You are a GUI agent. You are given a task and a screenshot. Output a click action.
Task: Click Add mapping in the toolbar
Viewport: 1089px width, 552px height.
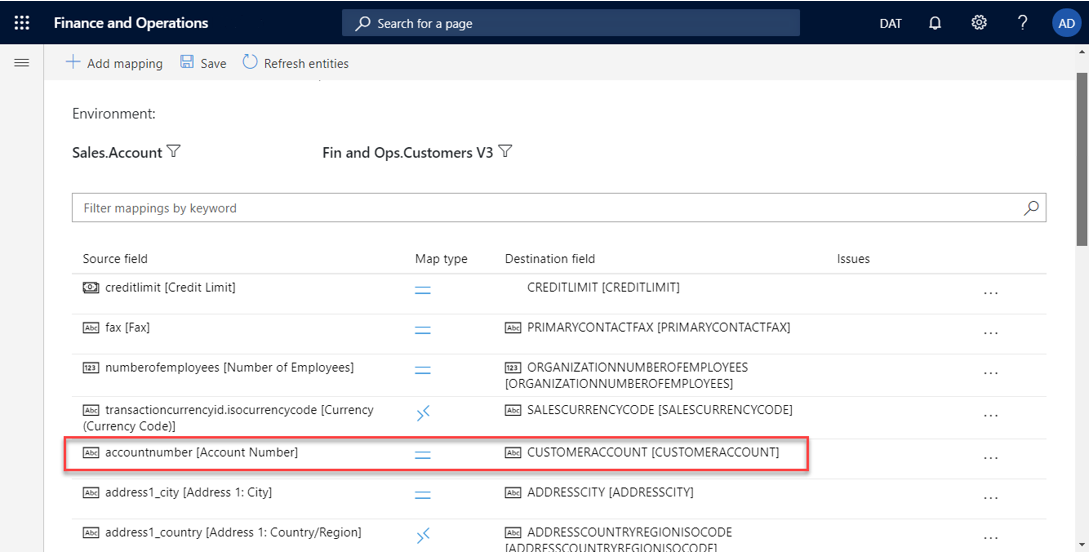coord(114,63)
